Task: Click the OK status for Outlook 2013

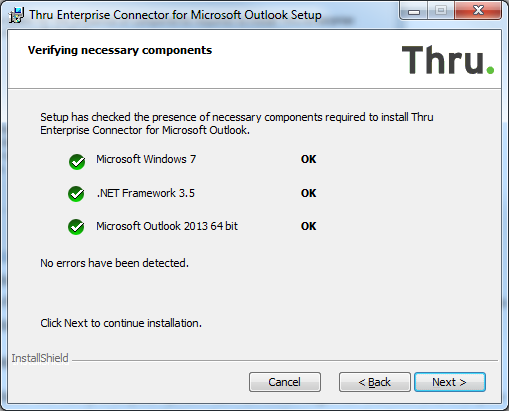Action: pyautogui.click(x=308, y=226)
